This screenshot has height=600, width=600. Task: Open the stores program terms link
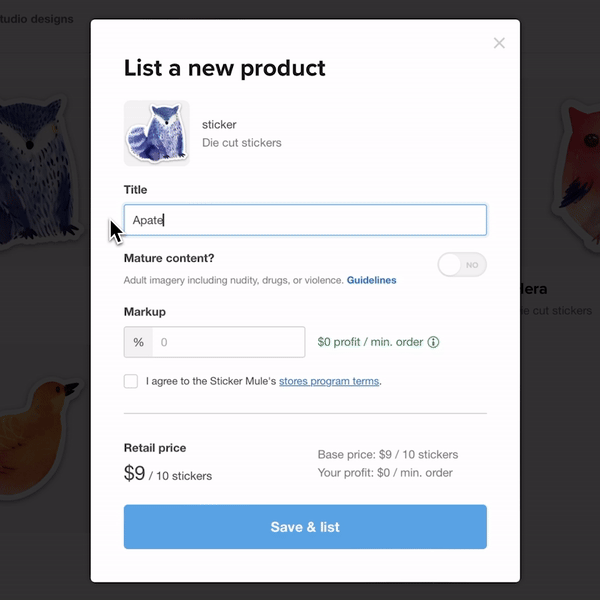[328, 381]
